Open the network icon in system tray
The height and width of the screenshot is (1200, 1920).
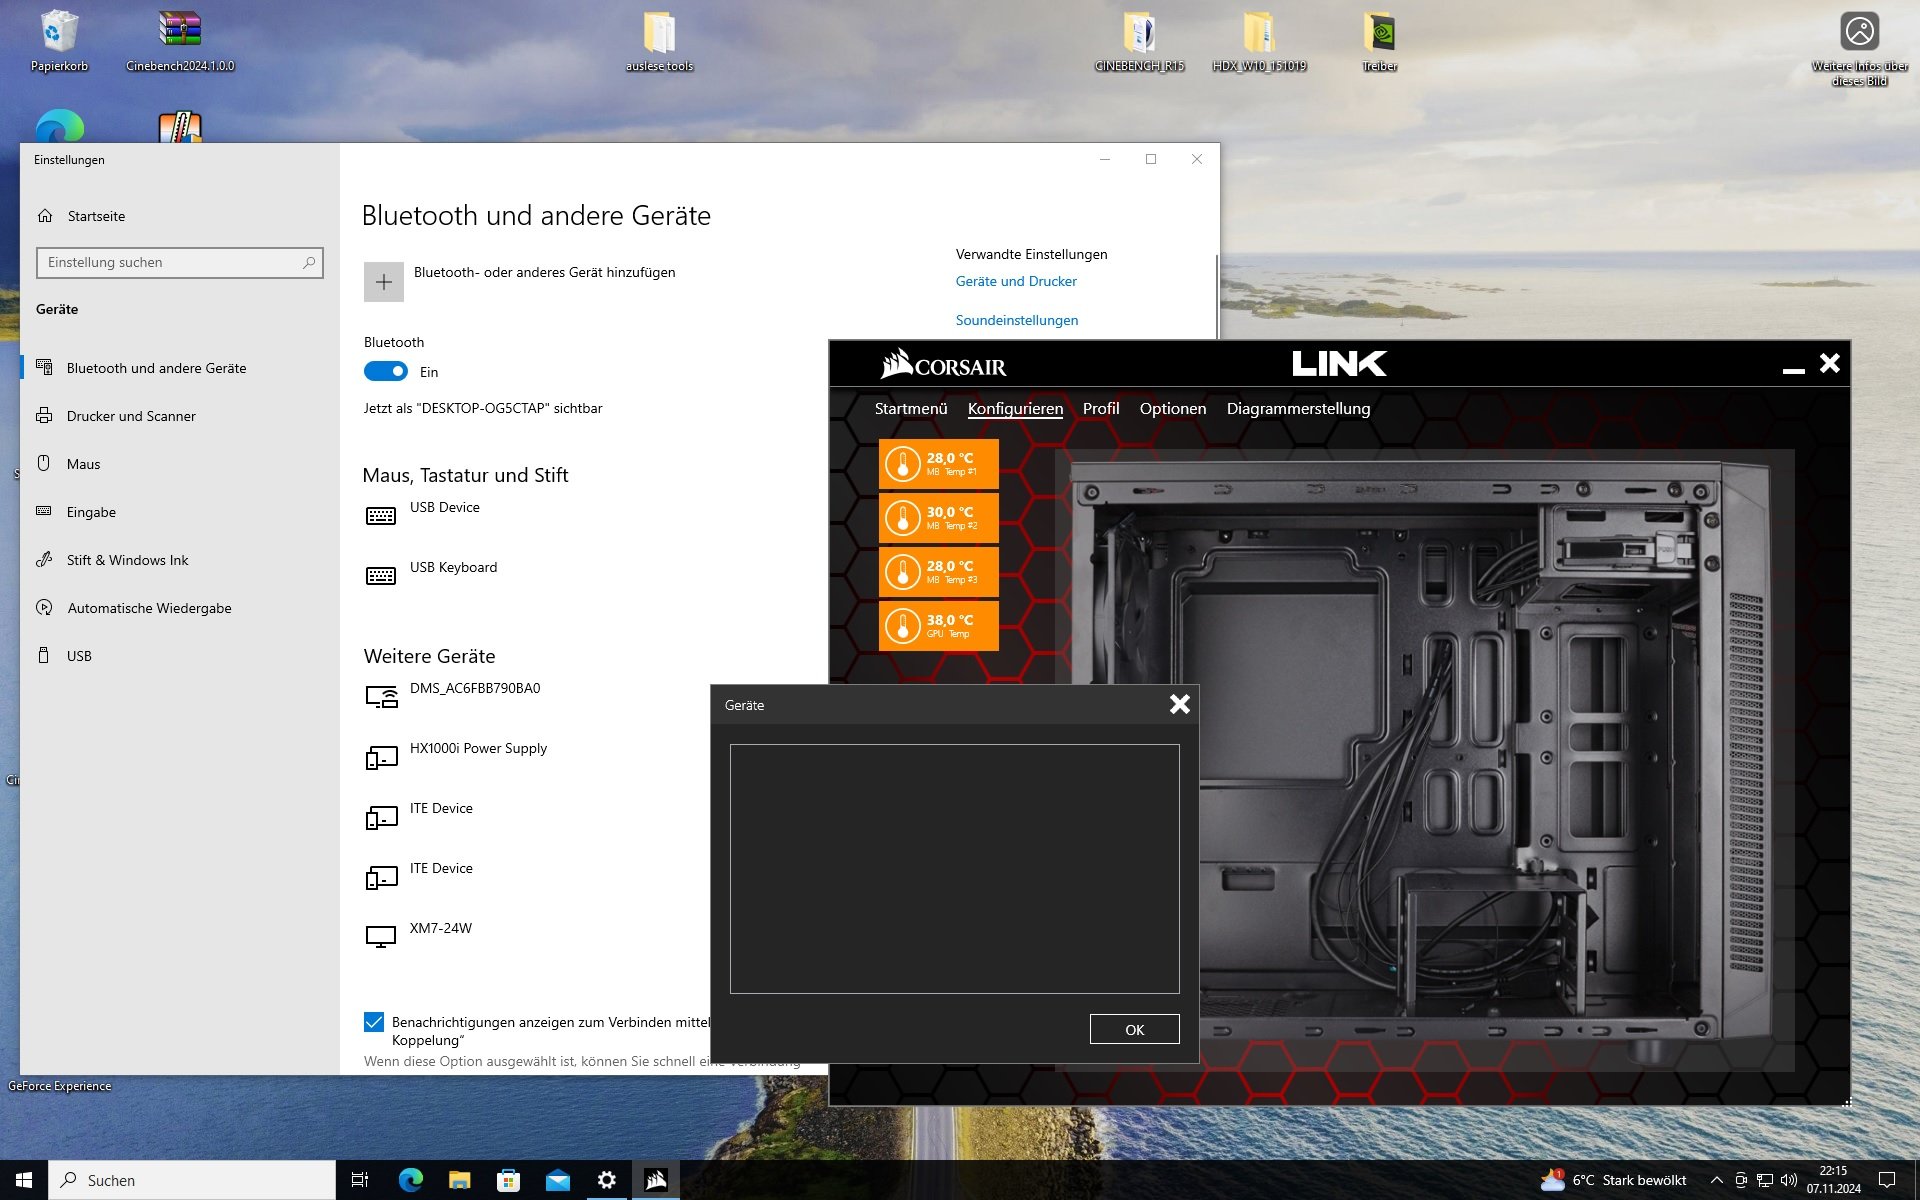tap(1765, 1180)
